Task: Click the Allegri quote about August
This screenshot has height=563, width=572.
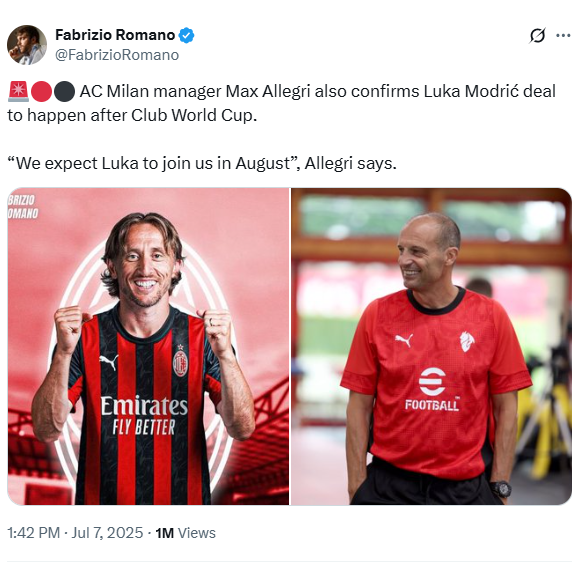Action: (x=202, y=163)
